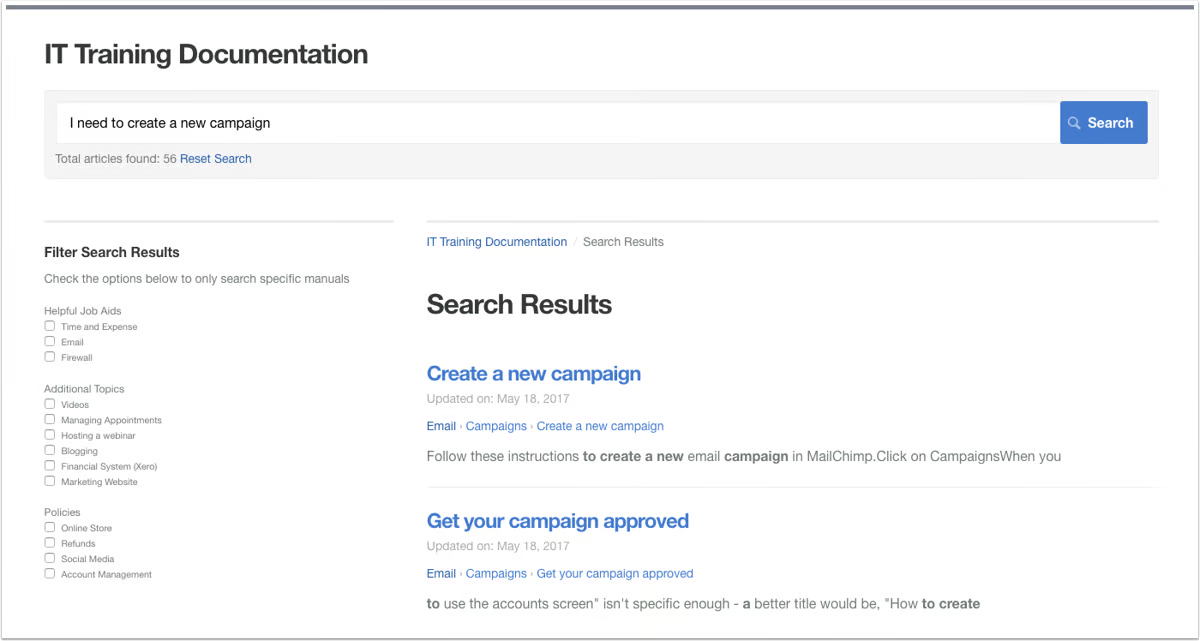The height and width of the screenshot is (641, 1200).
Task: Click Email breadcrumb under Get your campaign approved
Action: pos(441,574)
